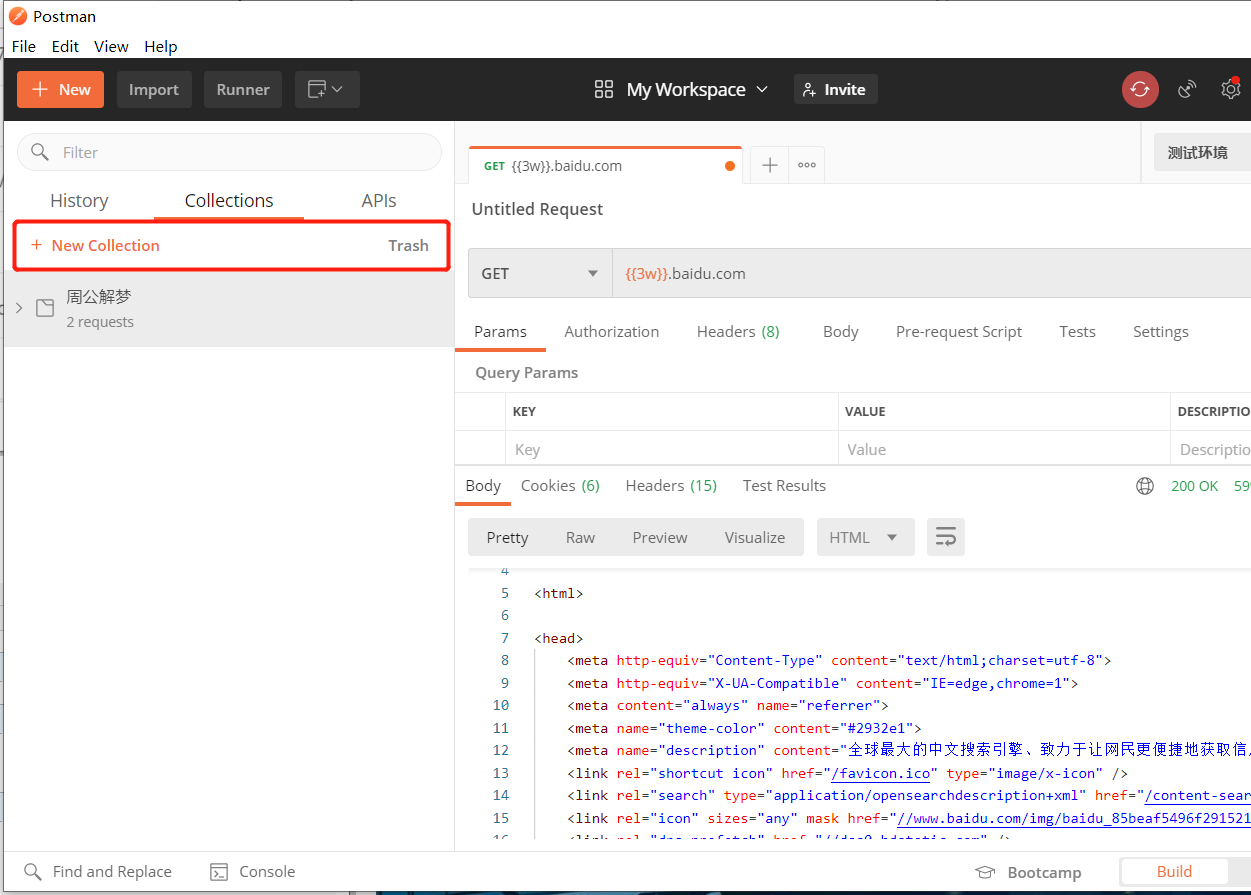Click the "2 requests" label
1251x895 pixels.
(100, 322)
